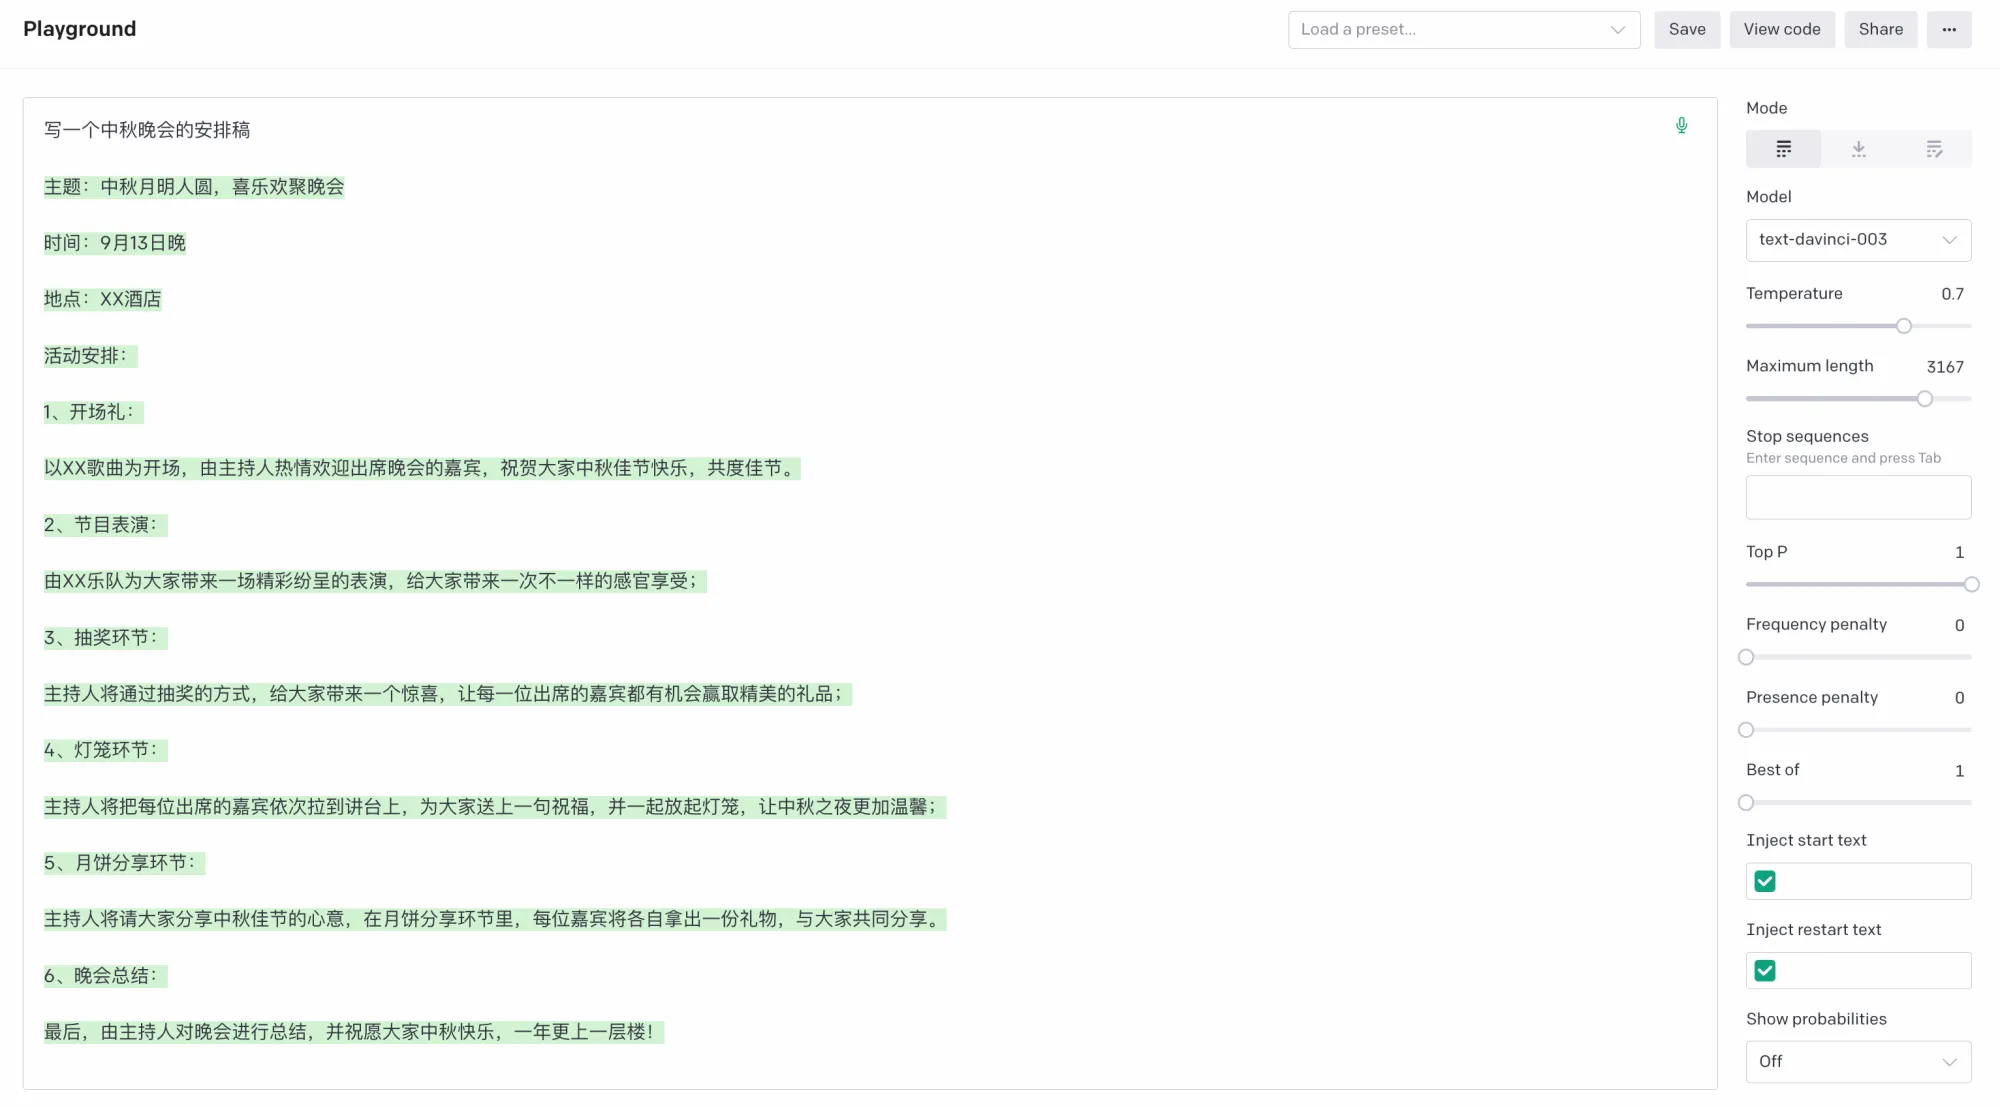The width and height of the screenshot is (2000, 1108).
Task: Open the Load a preset dropdown
Action: coord(1462,29)
